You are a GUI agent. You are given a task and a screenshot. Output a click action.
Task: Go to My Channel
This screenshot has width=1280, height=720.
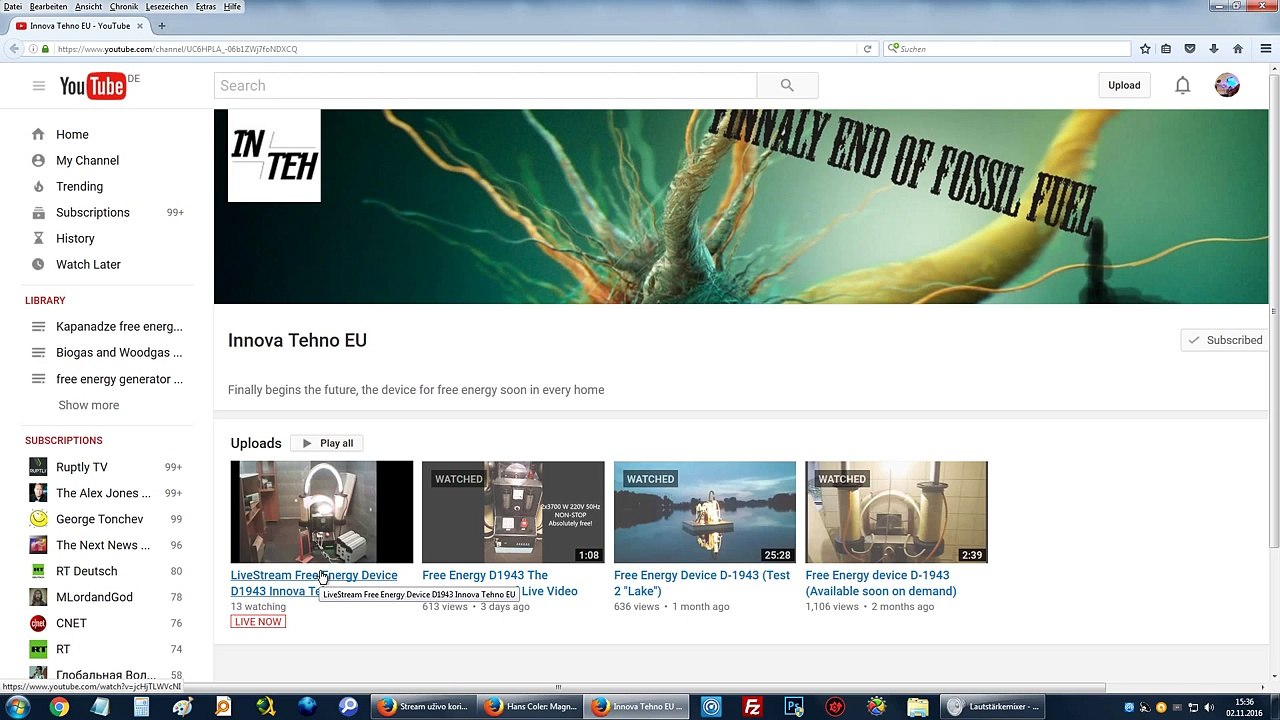(87, 160)
